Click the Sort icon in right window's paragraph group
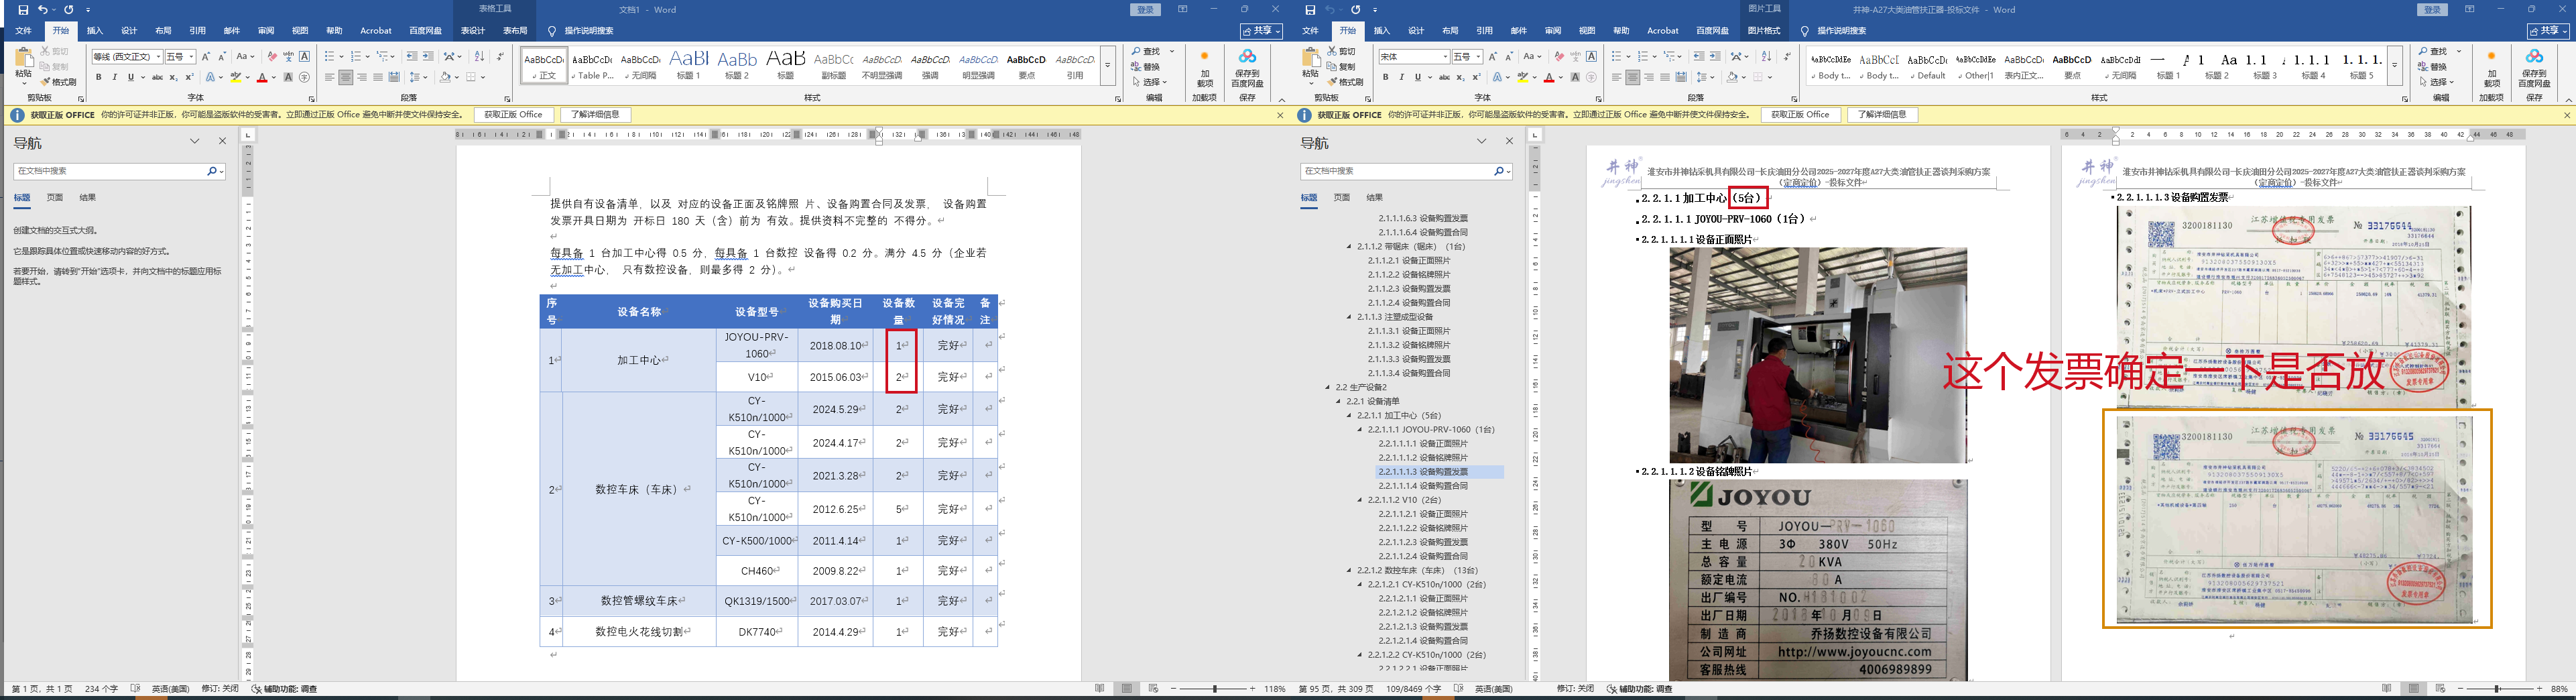Viewport: 2576px width, 700px height. (1766, 56)
